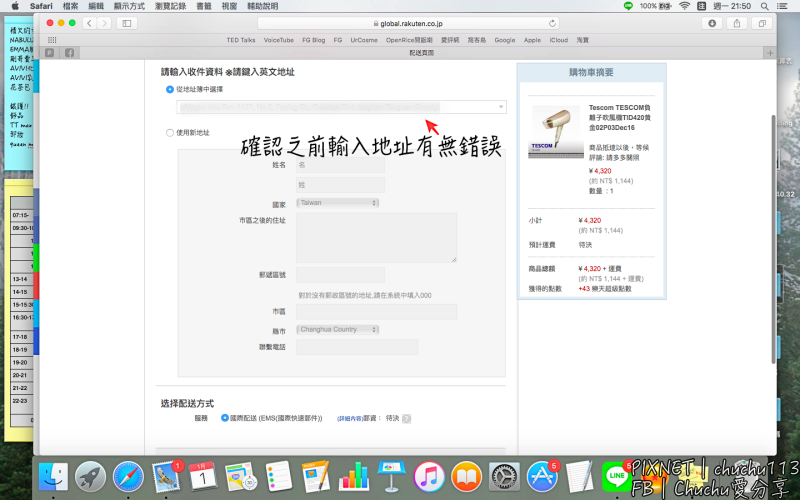
Task: Click the reload icon in address bar
Action: [x=552, y=22]
